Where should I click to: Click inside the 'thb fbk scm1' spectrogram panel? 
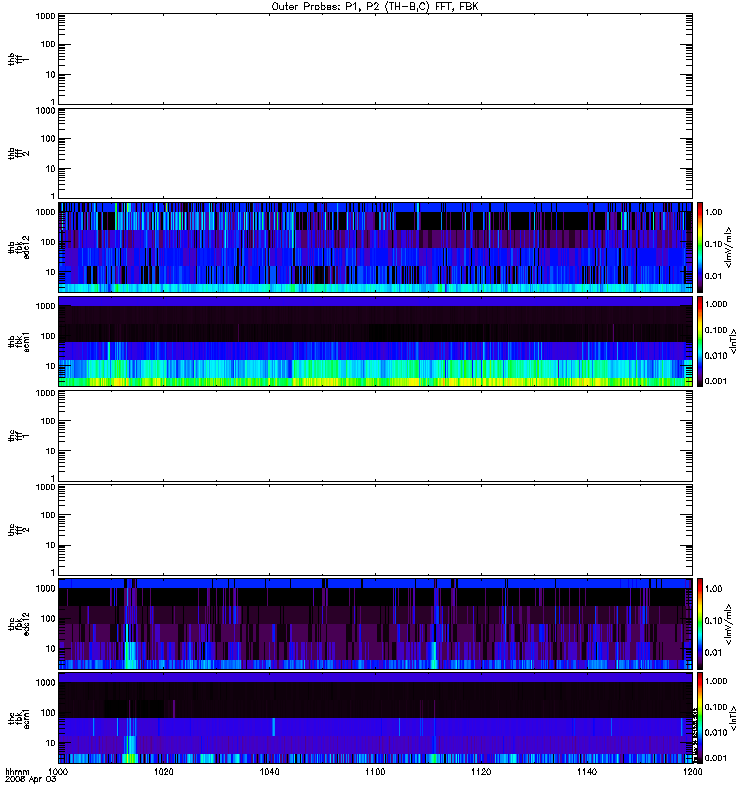pos(375,341)
